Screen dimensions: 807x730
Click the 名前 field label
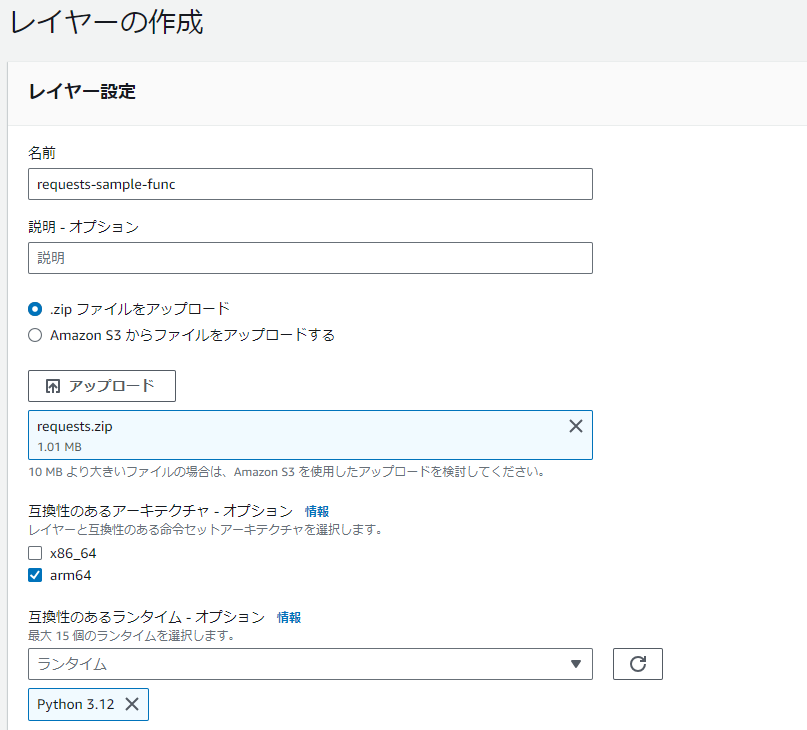(x=42, y=153)
